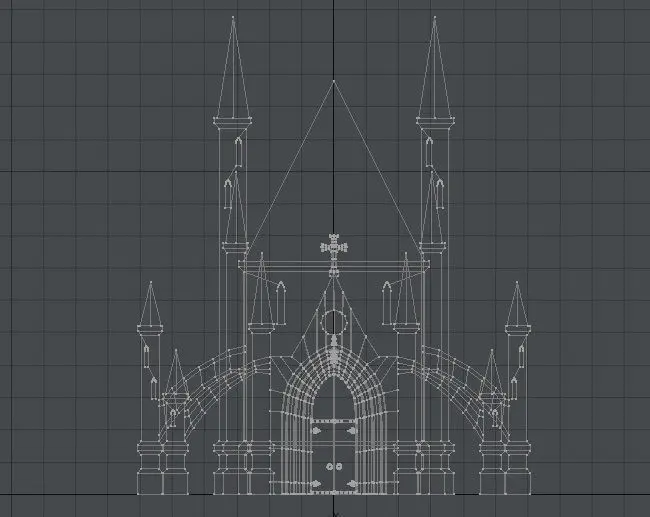Pick the lower-right hinge of the main door
This screenshot has width=650, height=517.
[x=352, y=483]
